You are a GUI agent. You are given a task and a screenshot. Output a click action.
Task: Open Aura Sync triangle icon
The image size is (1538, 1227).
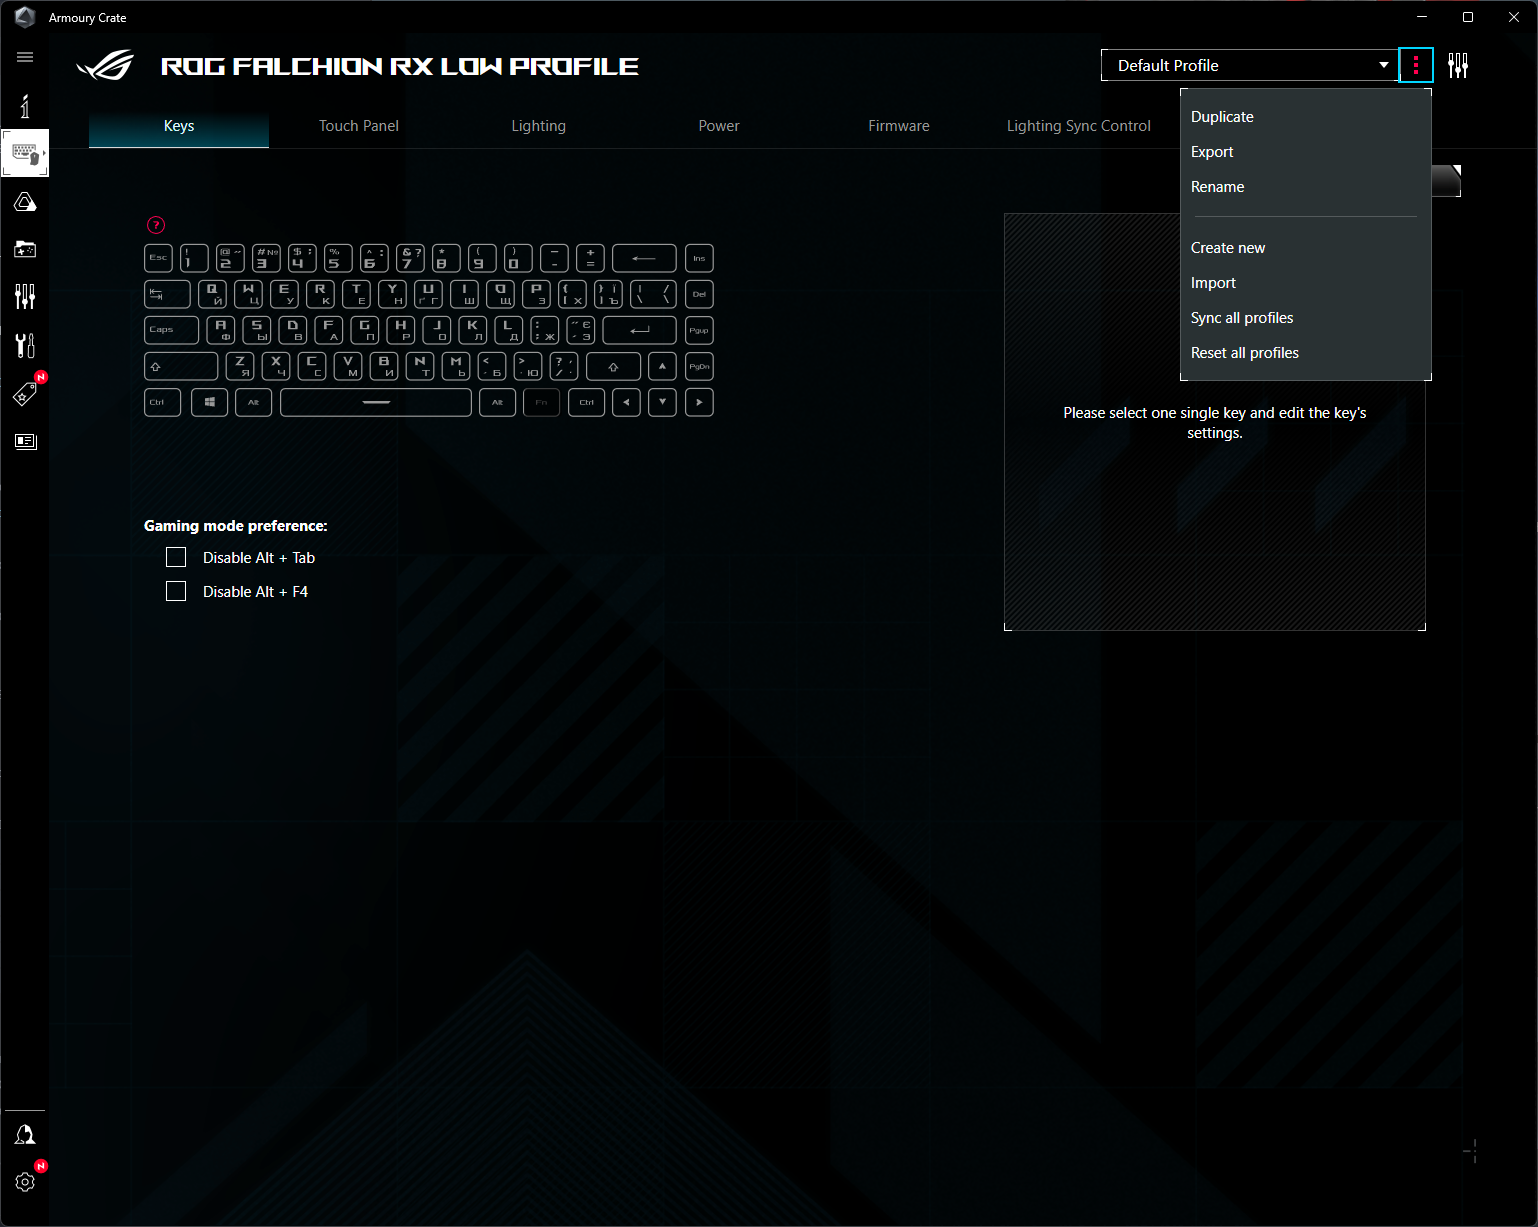pyautogui.click(x=25, y=202)
